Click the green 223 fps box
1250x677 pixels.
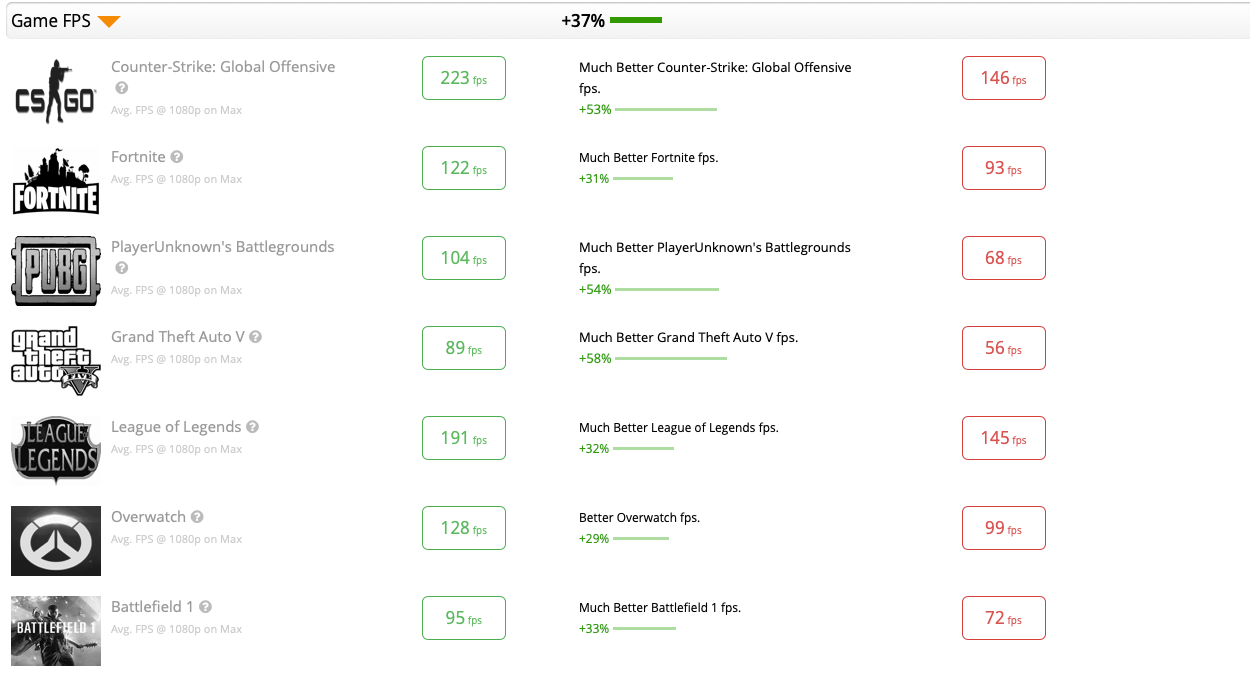click(464, 78)
